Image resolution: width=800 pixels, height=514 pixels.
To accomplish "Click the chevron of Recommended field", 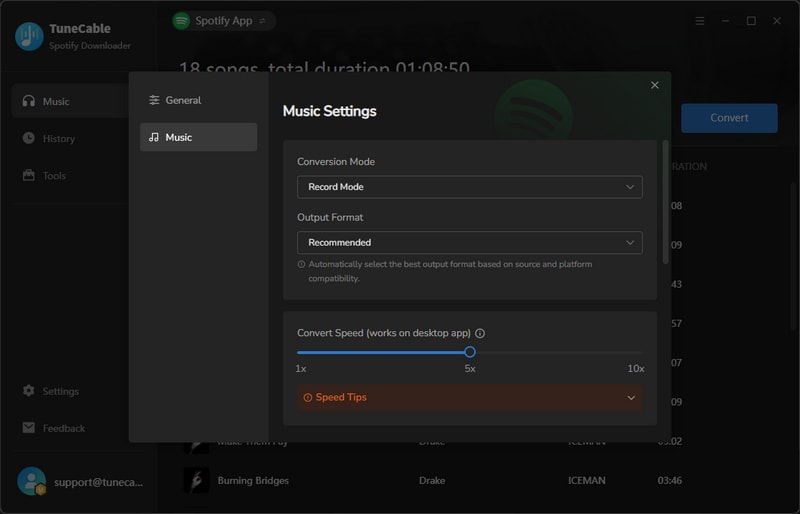I will point(630,242).
